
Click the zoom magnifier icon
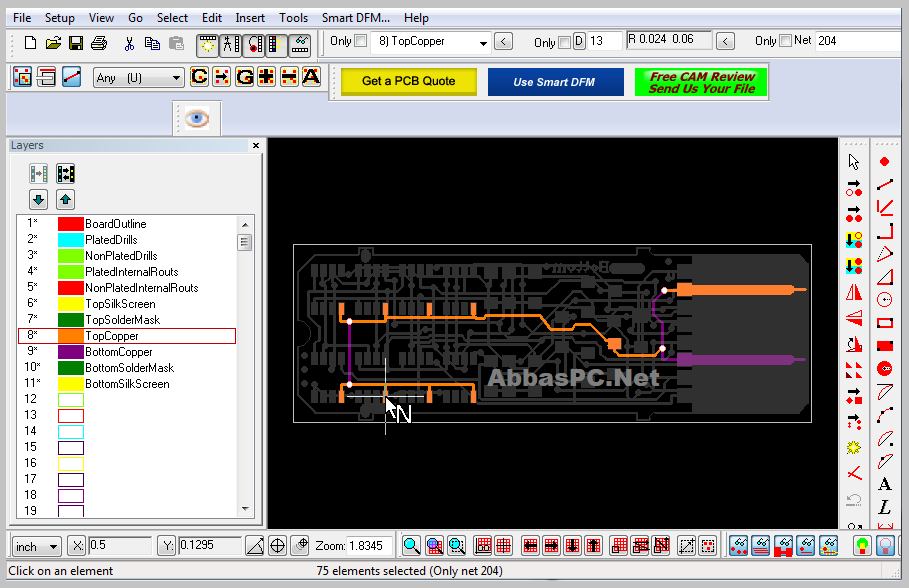click(x=411, y=546)
